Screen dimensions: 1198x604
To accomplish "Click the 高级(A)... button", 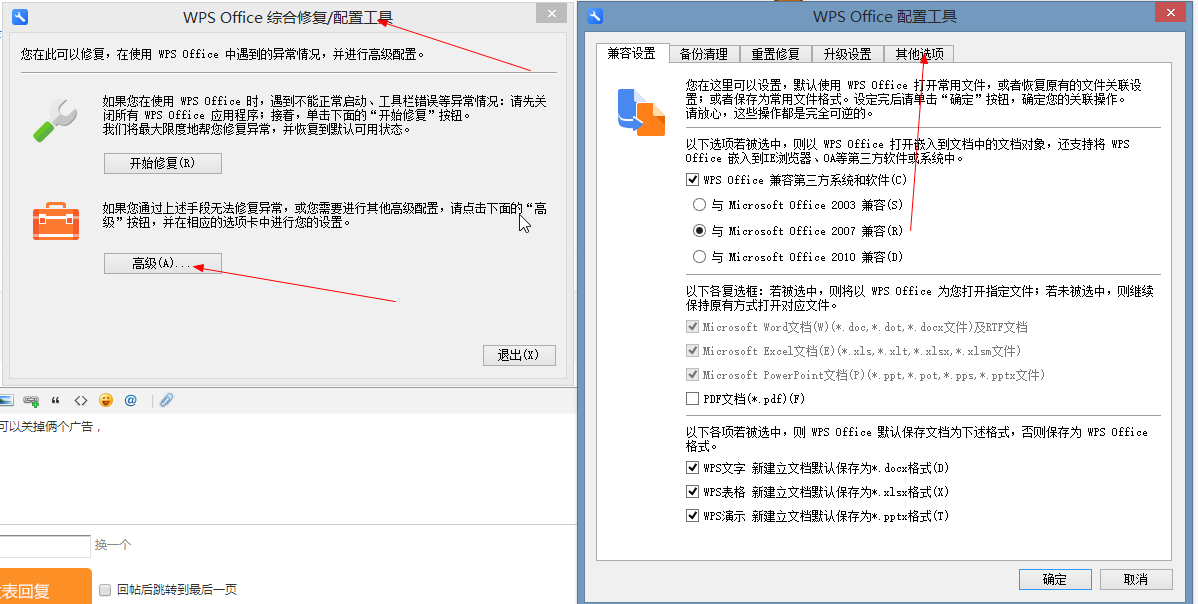I will (x=163, y=263).
